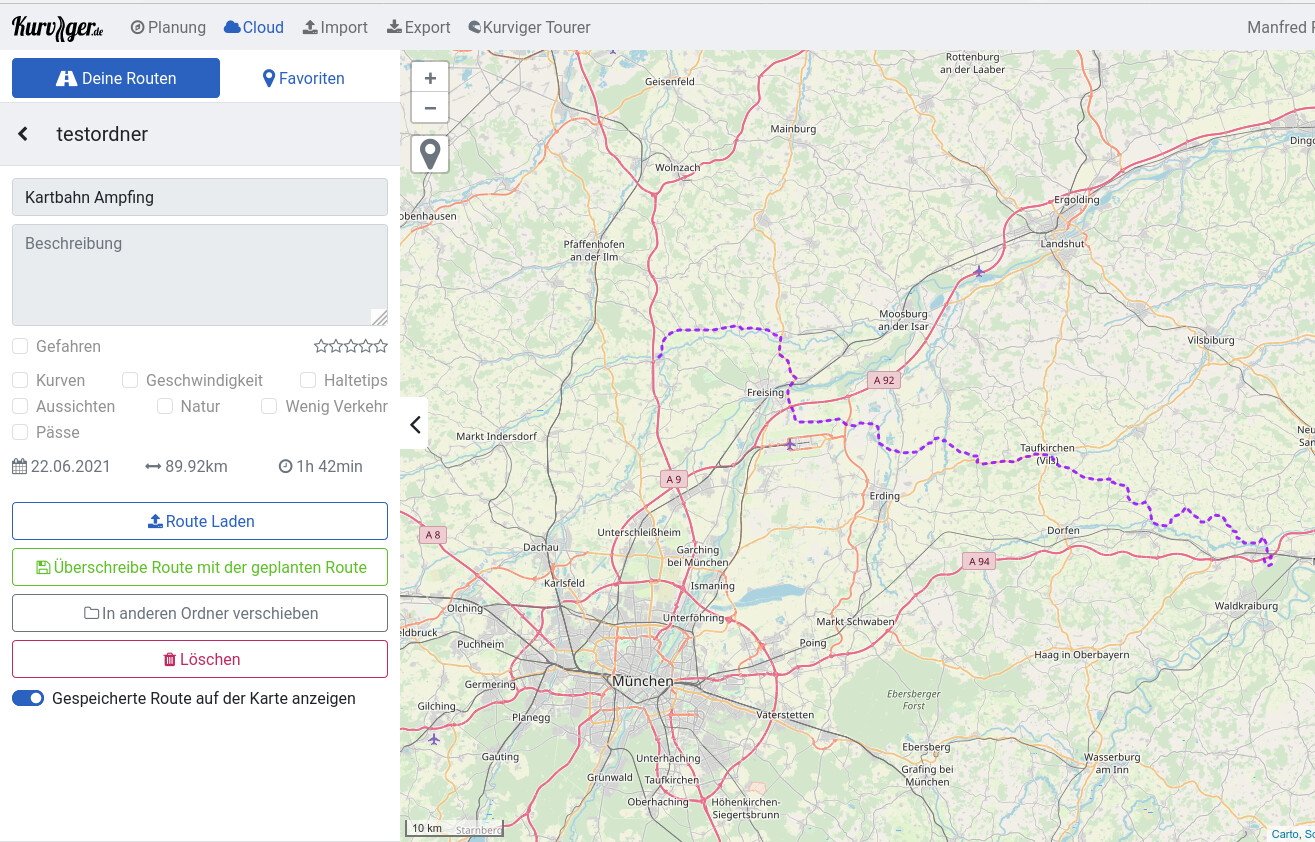
Task: Switch to Favoriten tab
Action: pos(304,78)
